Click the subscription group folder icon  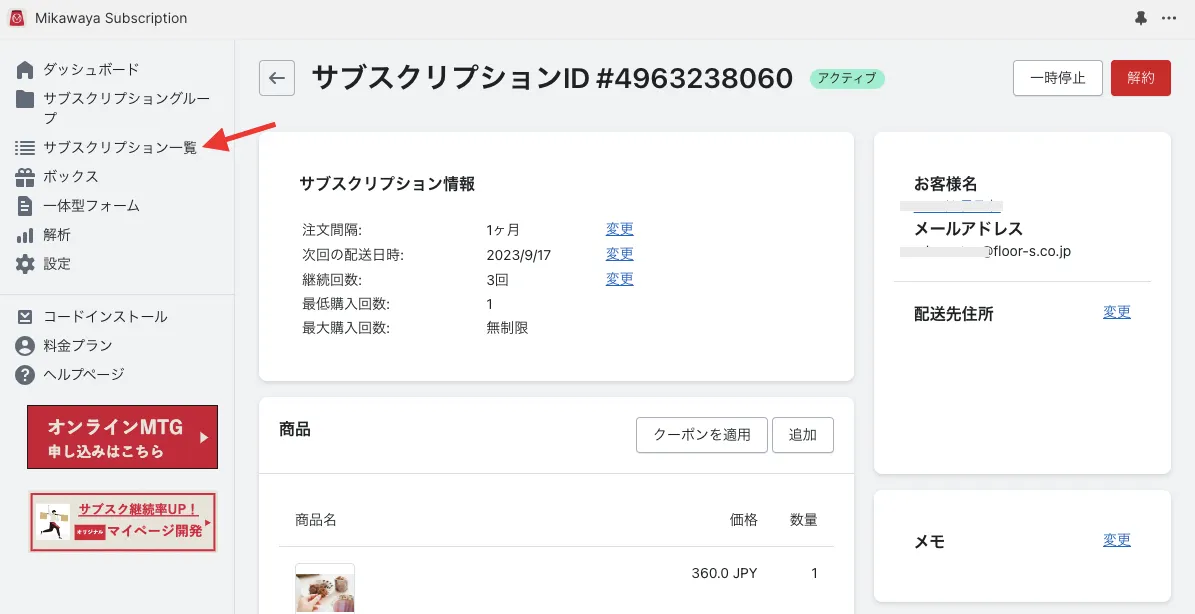[x=25, y=99]
